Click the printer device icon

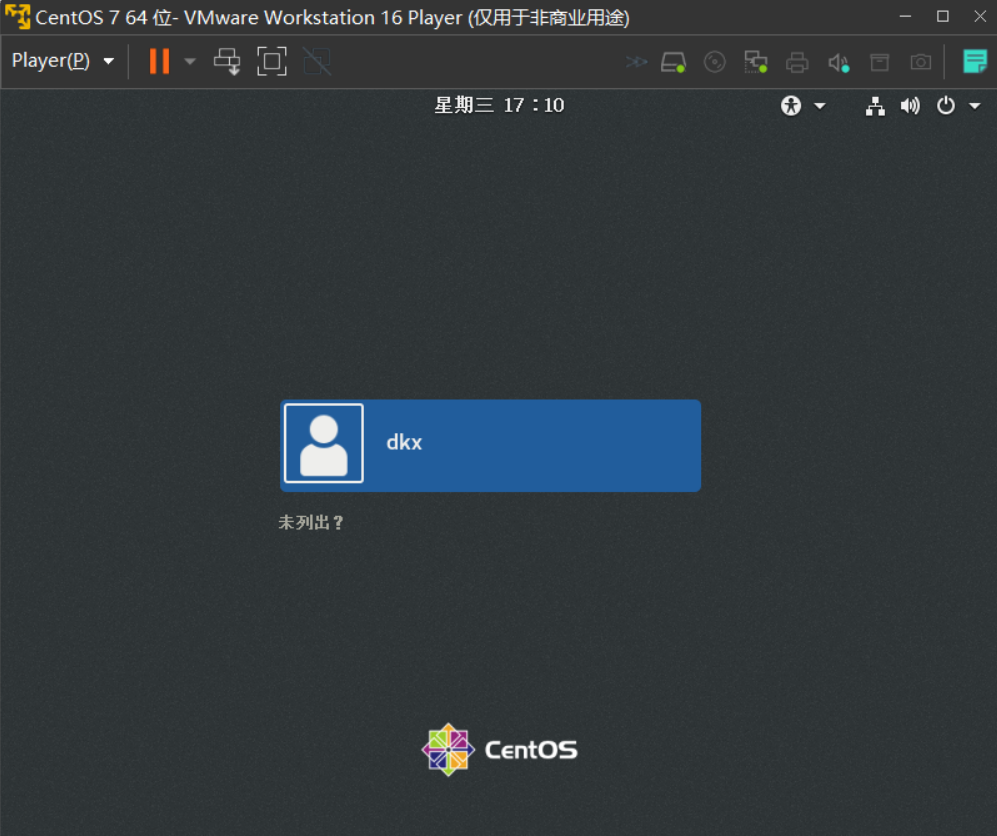coord(797,62)
